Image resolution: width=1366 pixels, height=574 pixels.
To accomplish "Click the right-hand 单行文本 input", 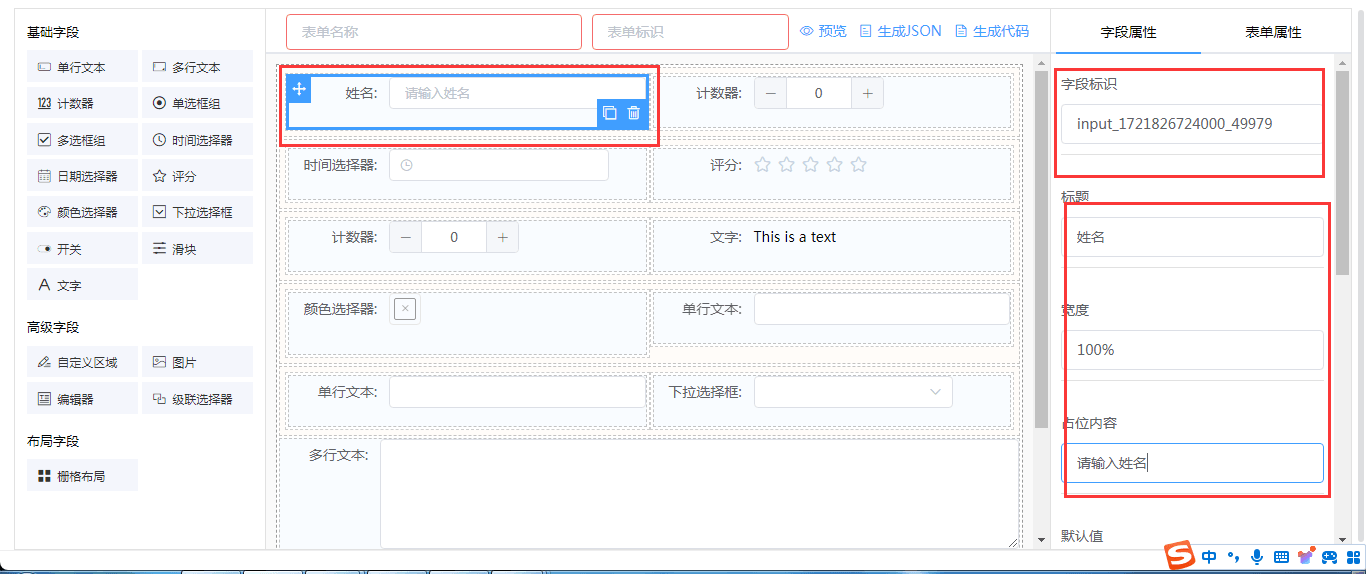I will click(x=882, y=309).
